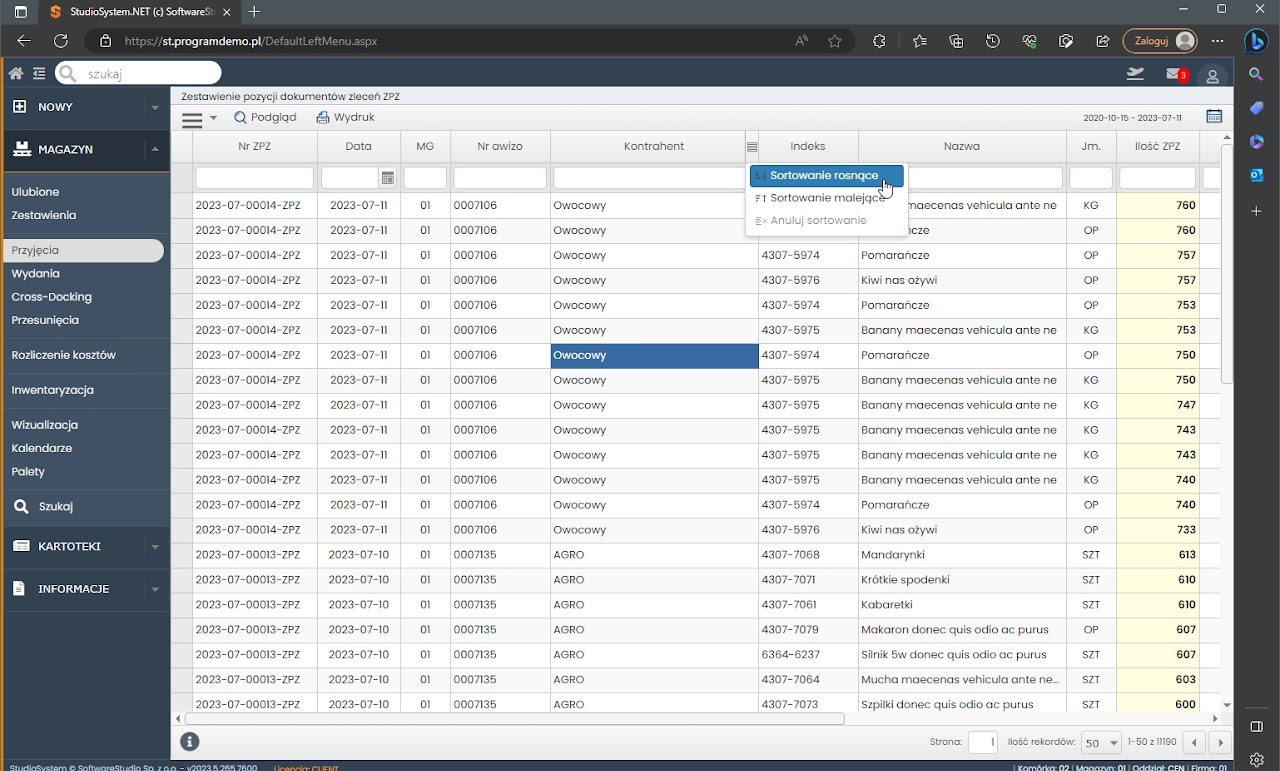Viewport: 1280px width, 771px height.
Task: Click the Kontrahent column menu icon
Action: click(752, 147)
